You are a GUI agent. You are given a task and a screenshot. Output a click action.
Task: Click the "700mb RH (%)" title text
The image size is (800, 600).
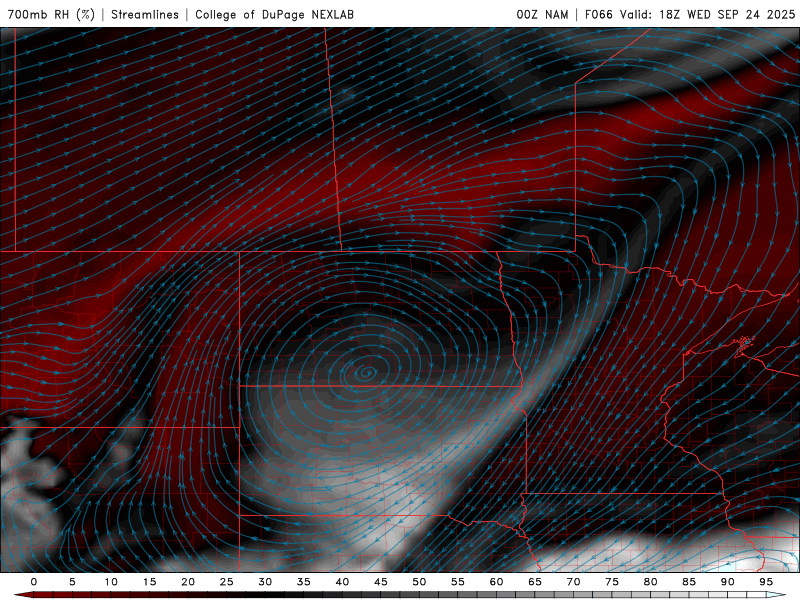click(x=51, y=14)
